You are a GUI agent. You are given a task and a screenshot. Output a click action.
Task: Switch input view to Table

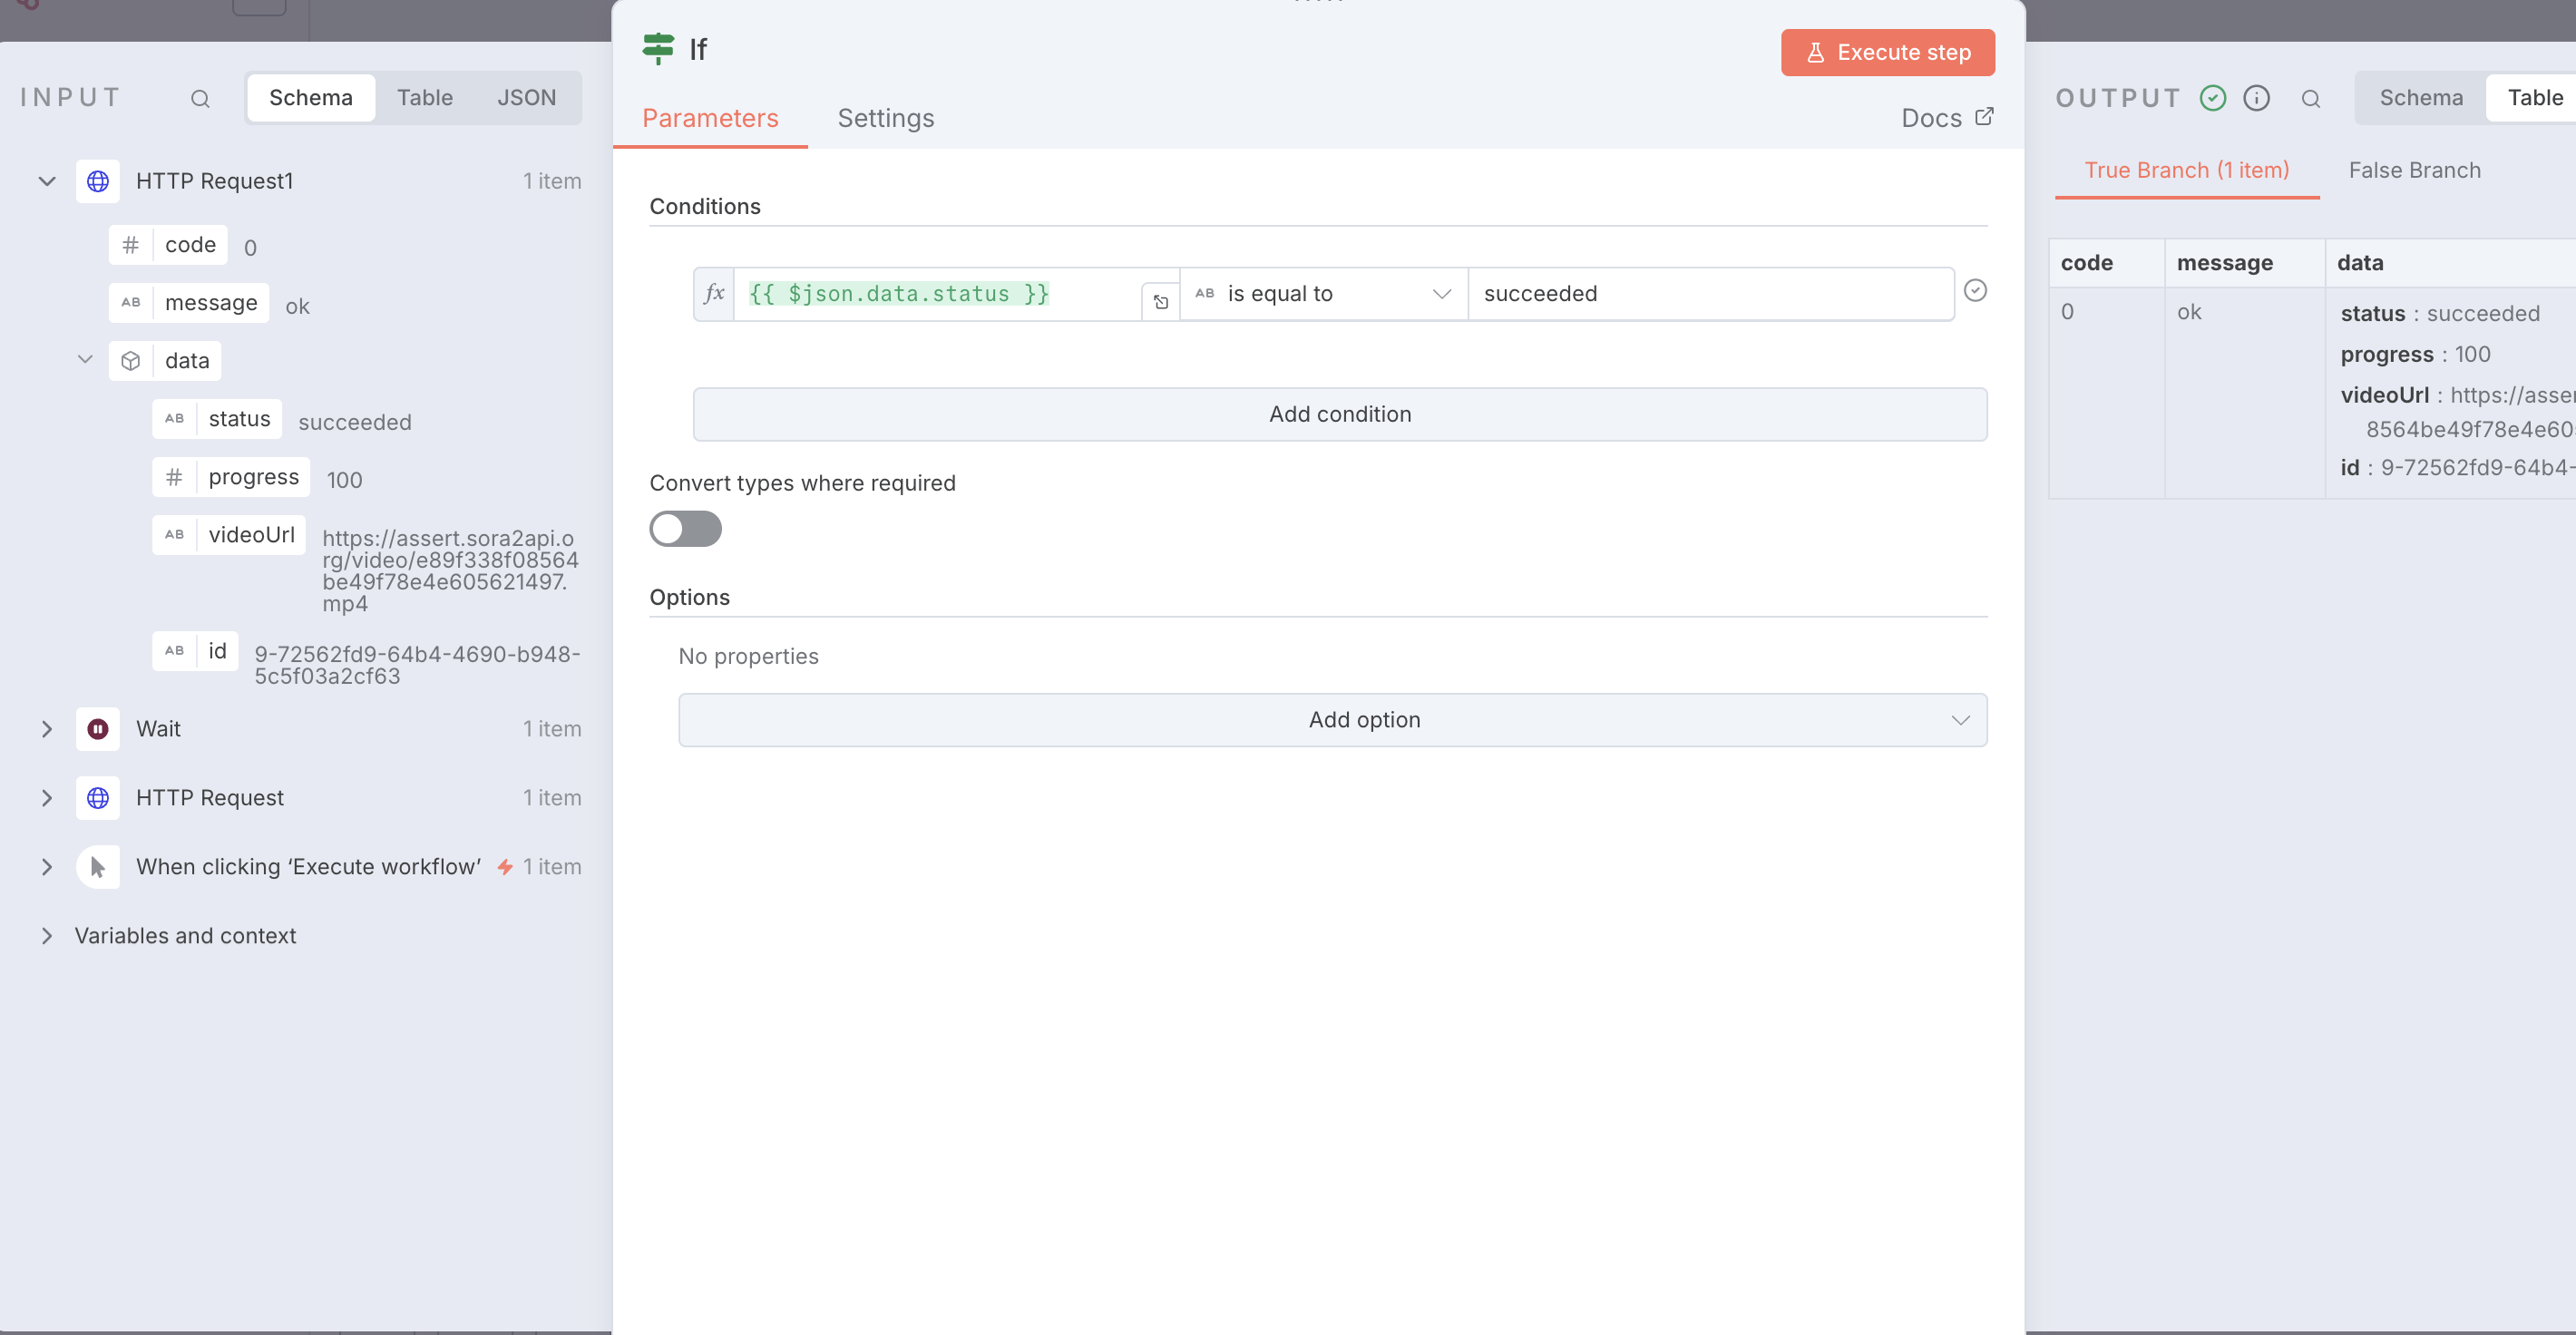[x=424, y=98]
